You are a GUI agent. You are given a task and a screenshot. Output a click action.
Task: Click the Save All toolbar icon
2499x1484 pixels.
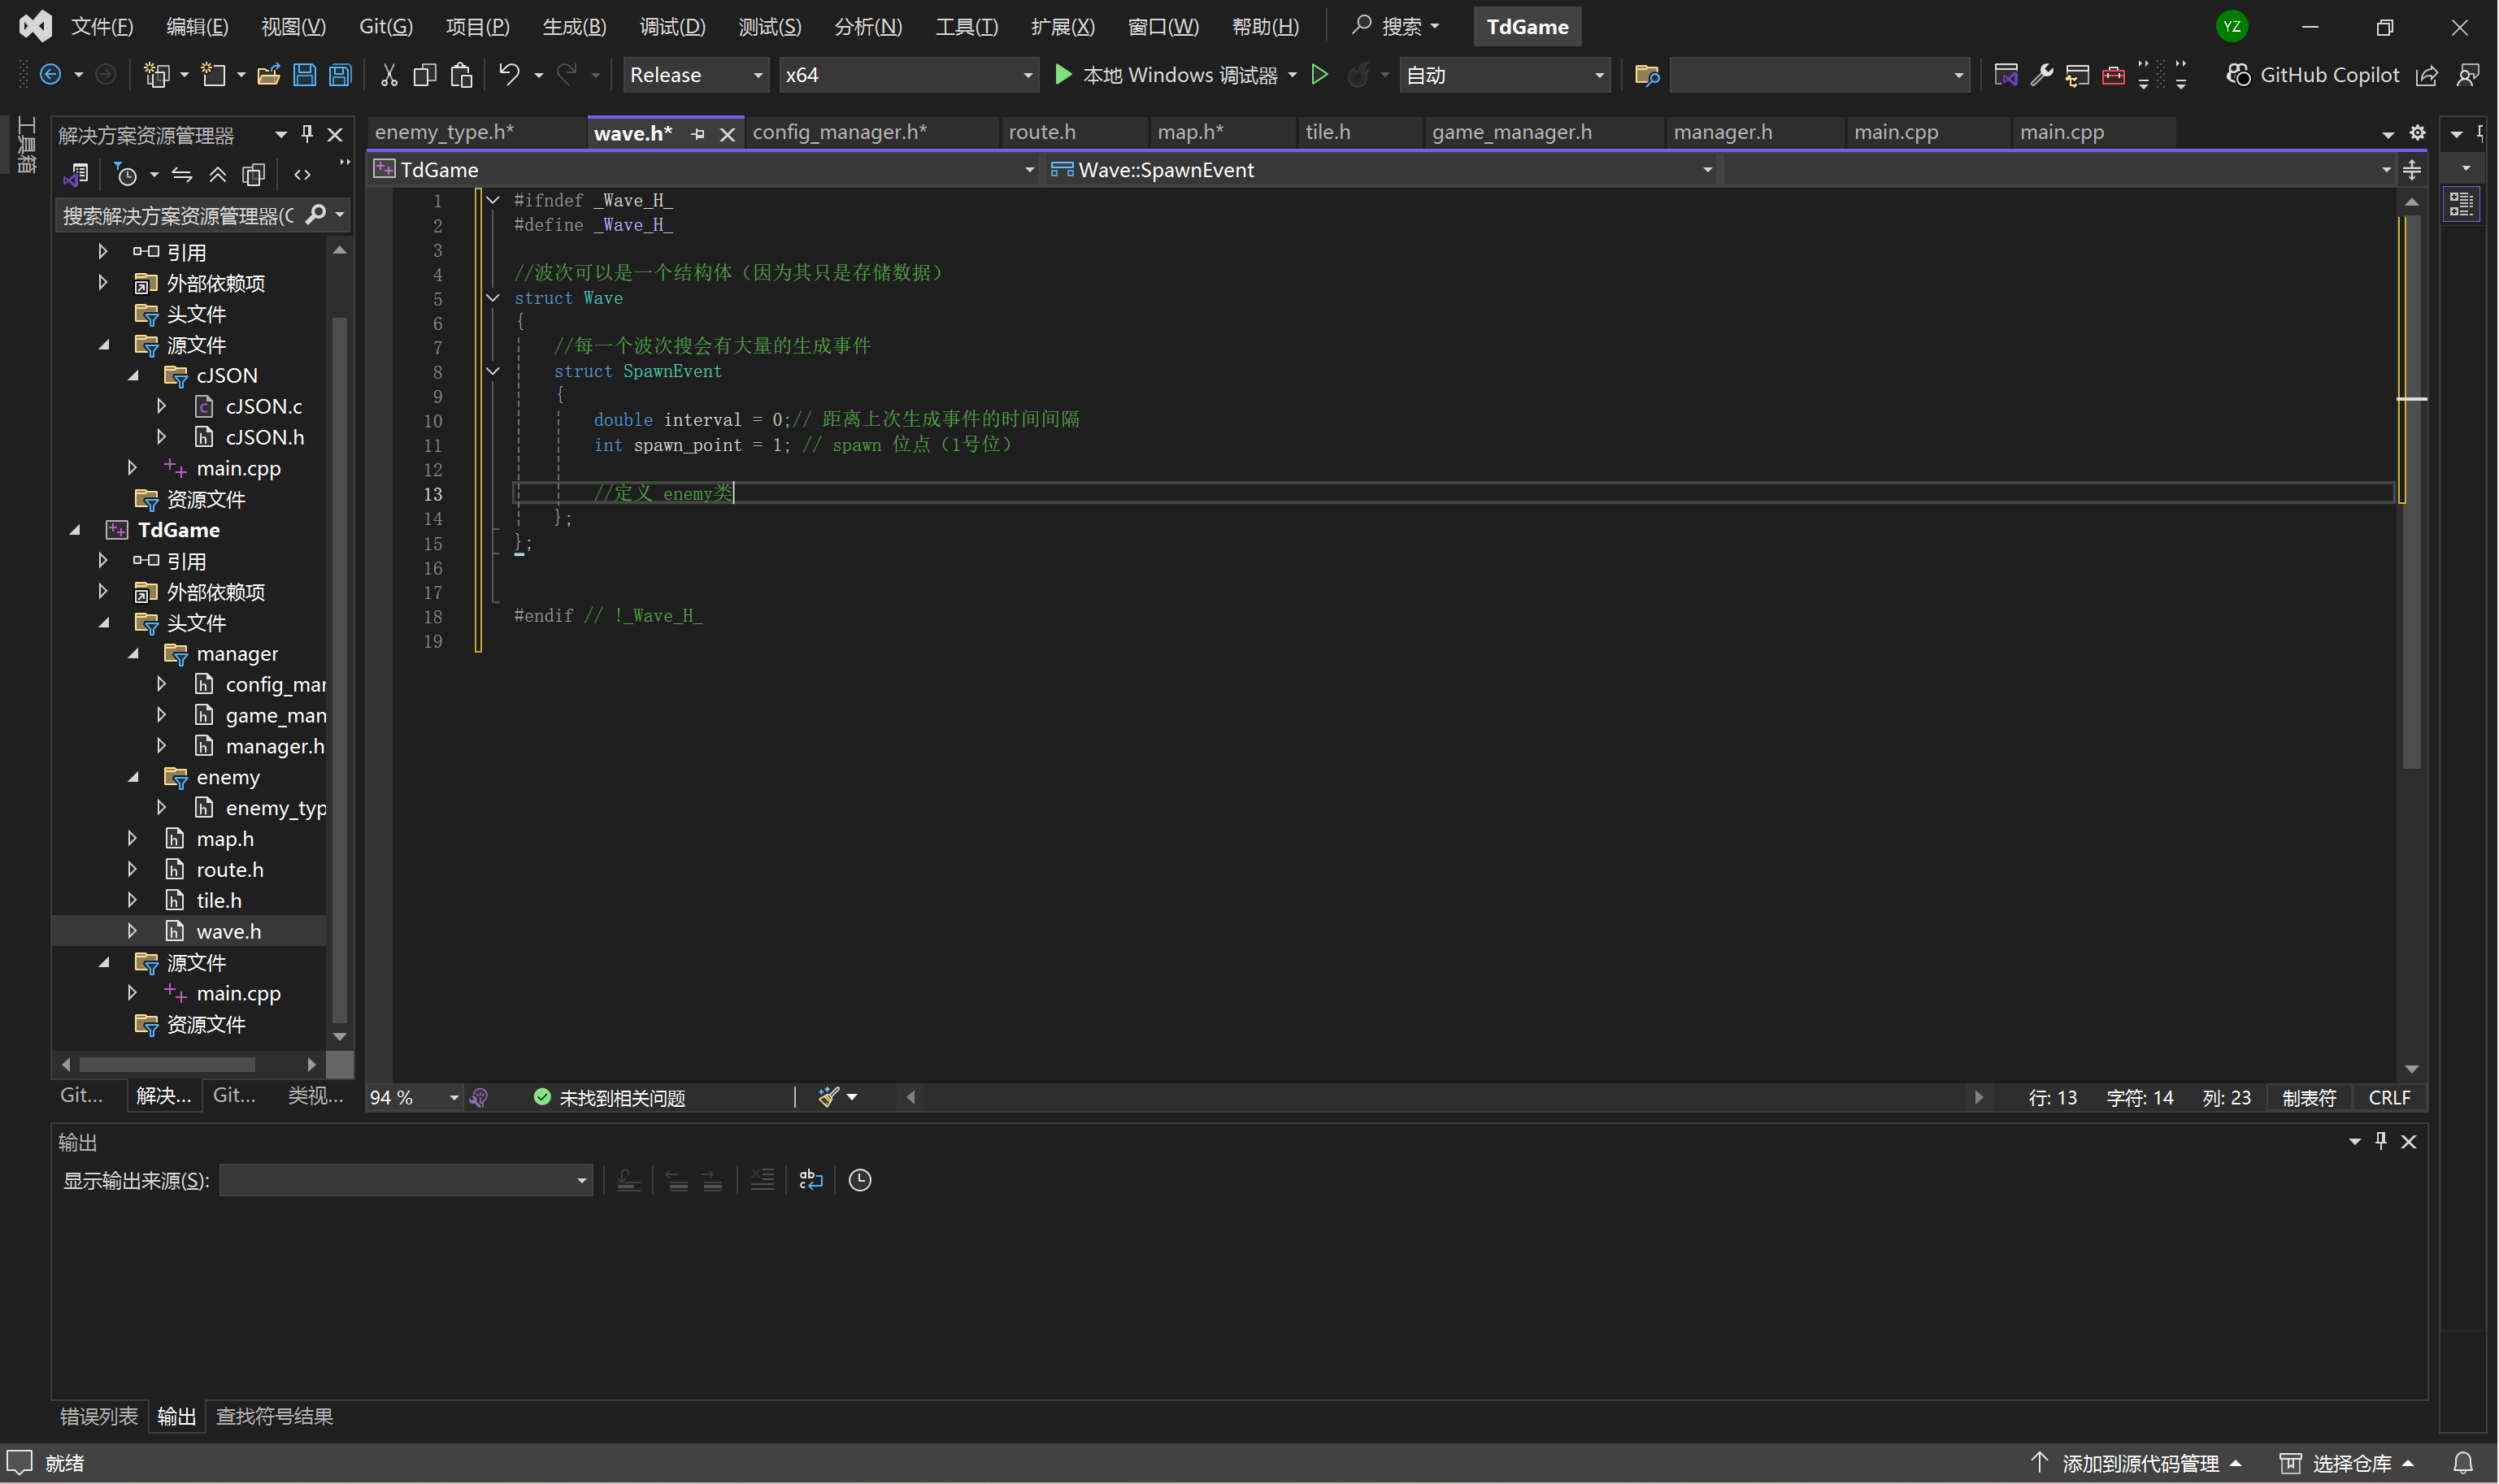coord(340,75)
